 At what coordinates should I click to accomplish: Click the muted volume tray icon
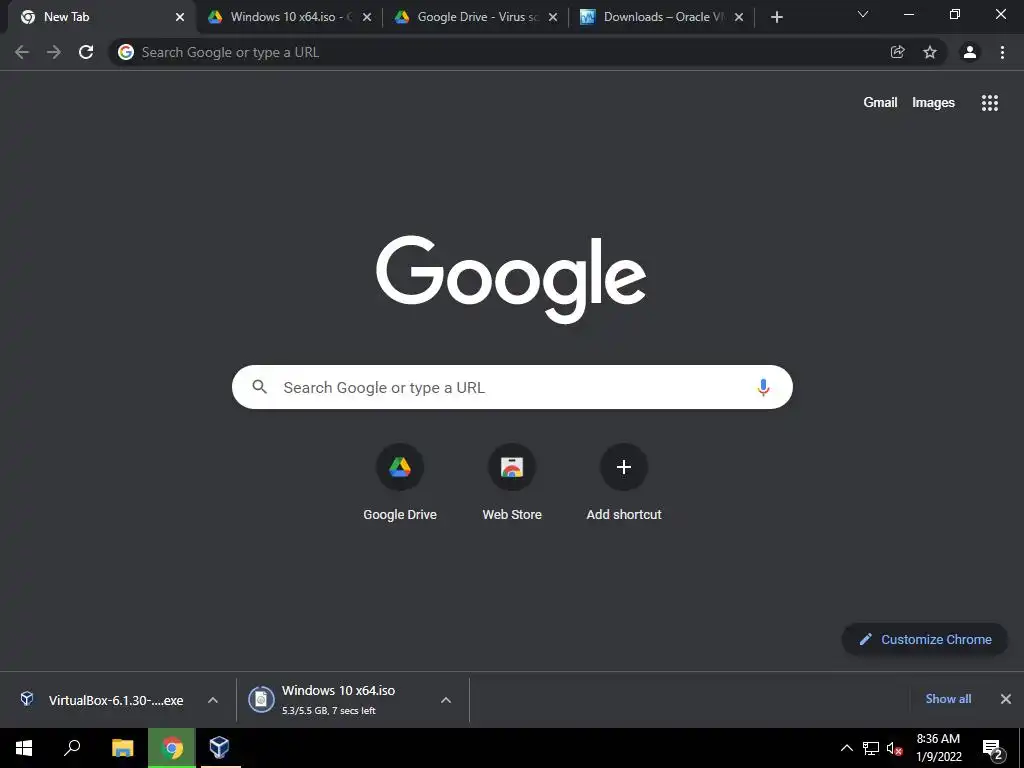[x=894, y=748]
